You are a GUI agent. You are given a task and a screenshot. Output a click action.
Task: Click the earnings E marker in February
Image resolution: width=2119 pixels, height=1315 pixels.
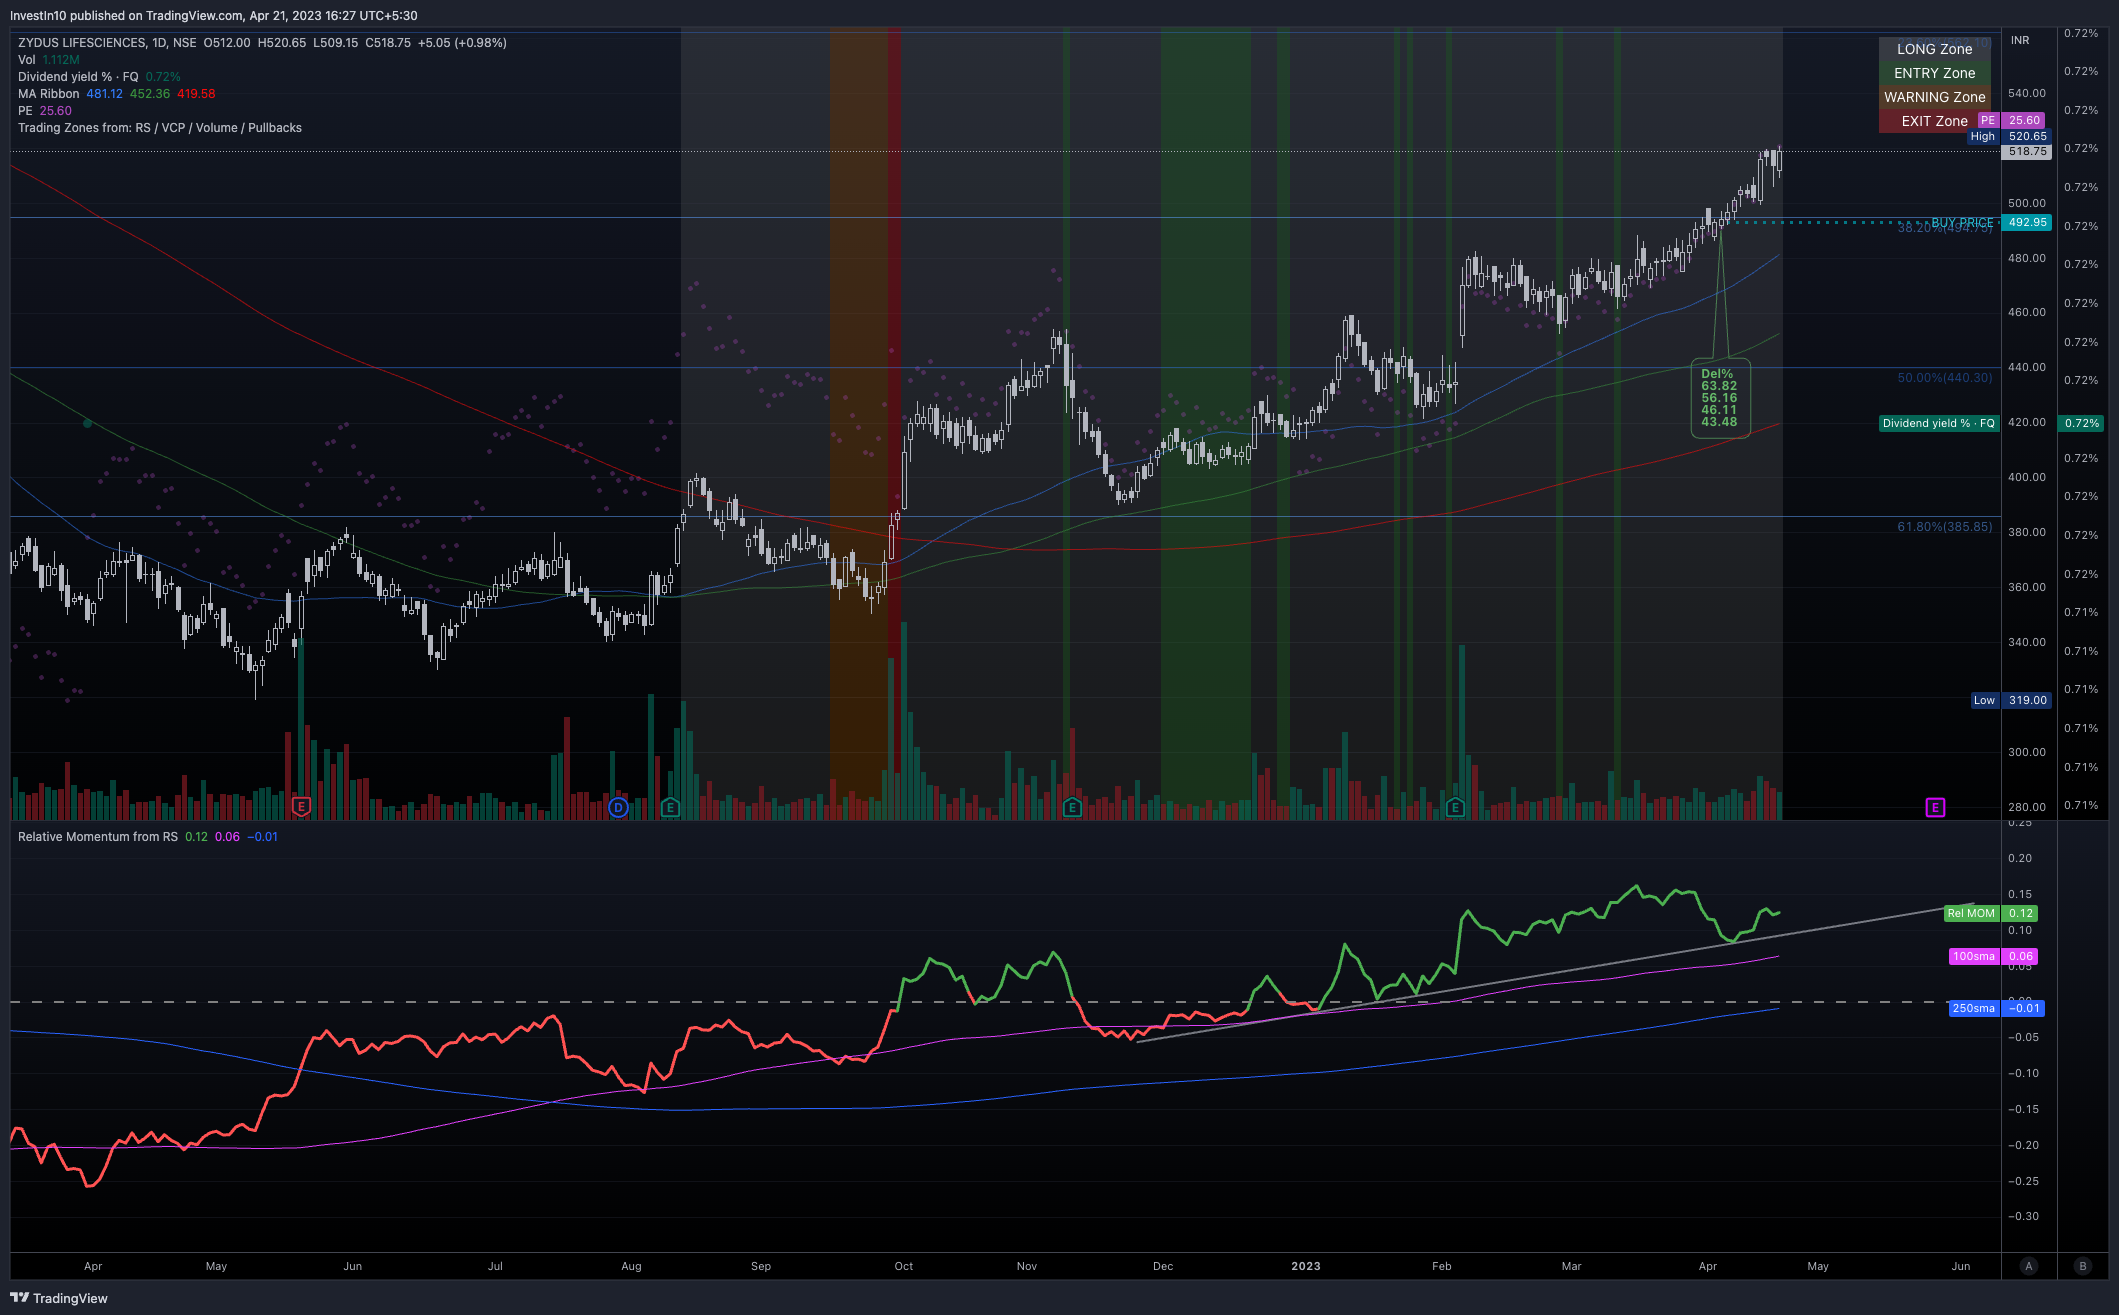pyautogui.click(x=1455, y=807)
